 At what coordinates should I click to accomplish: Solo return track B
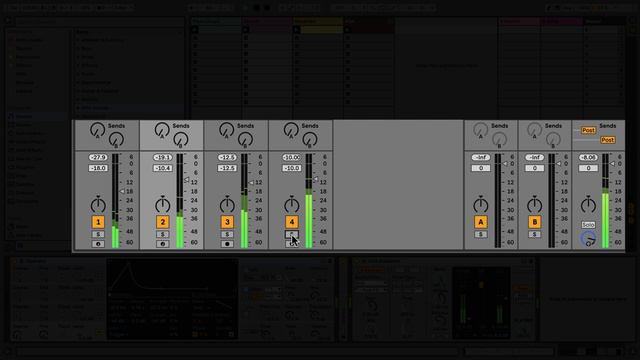tap(534, 234)
